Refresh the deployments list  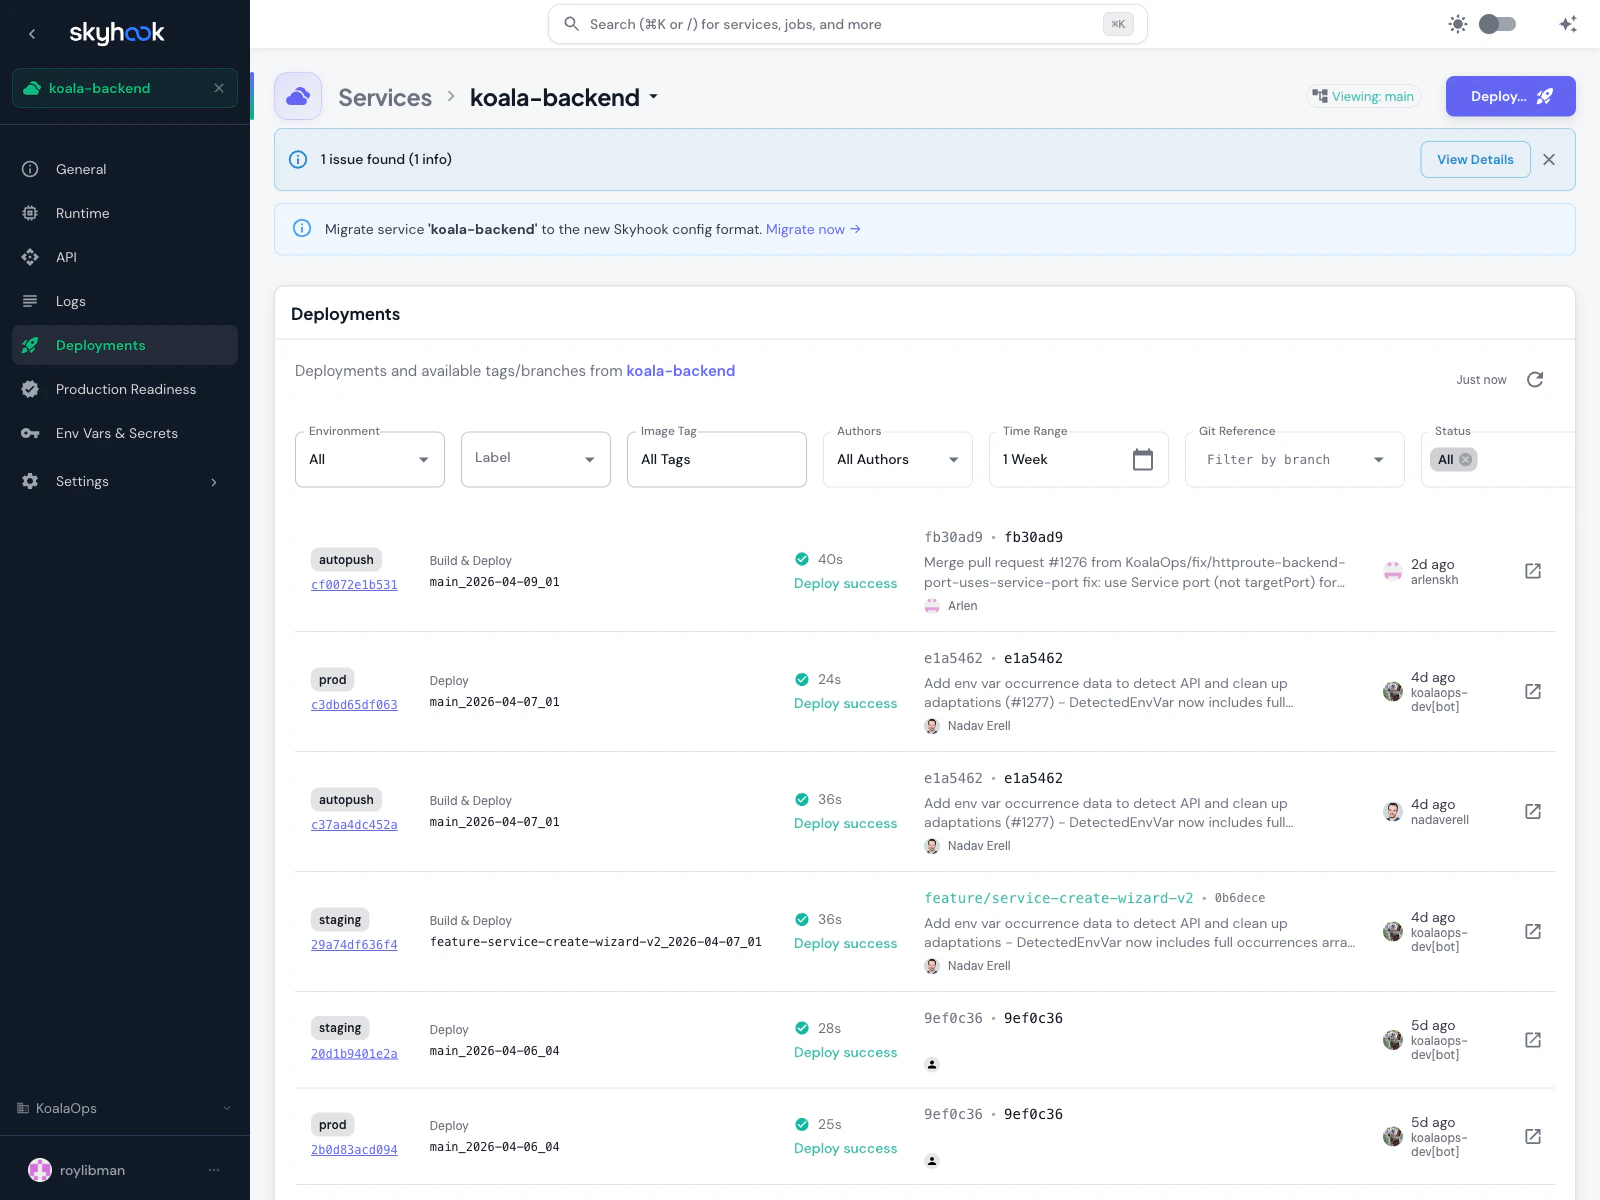1535,380
